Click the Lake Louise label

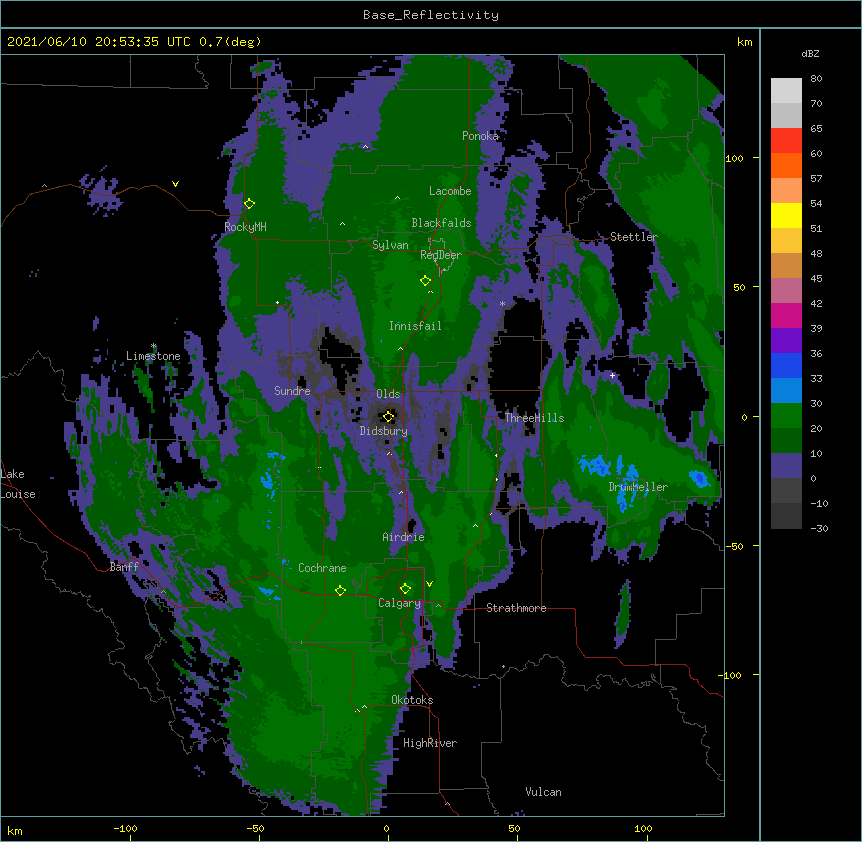point(18,484)
